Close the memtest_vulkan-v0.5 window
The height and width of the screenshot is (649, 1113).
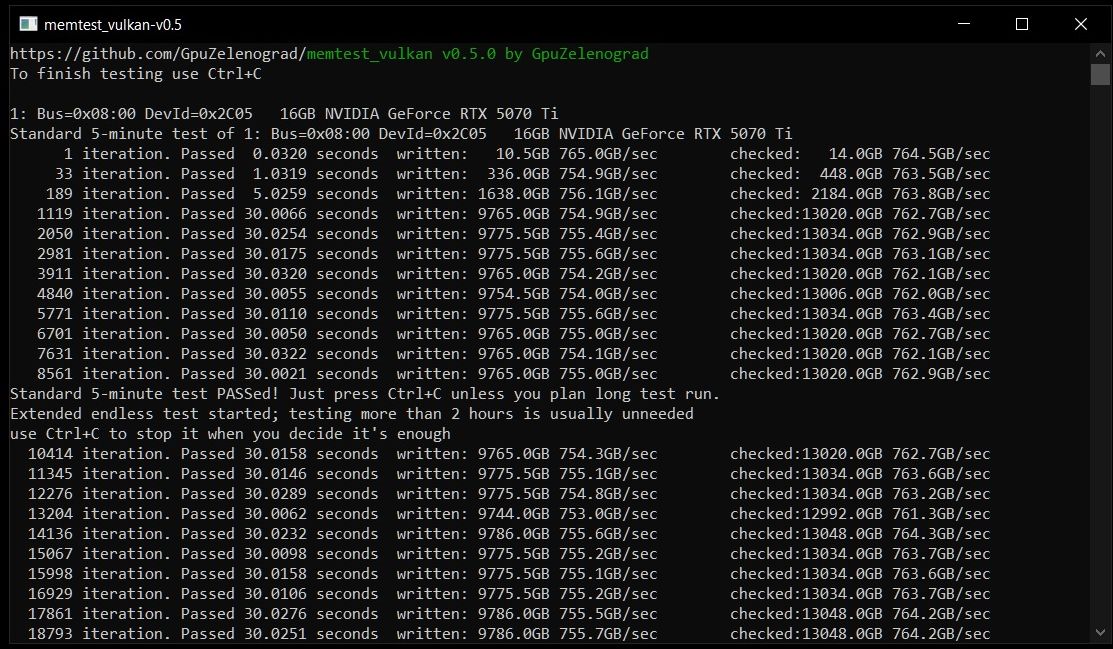[1080, 24]
